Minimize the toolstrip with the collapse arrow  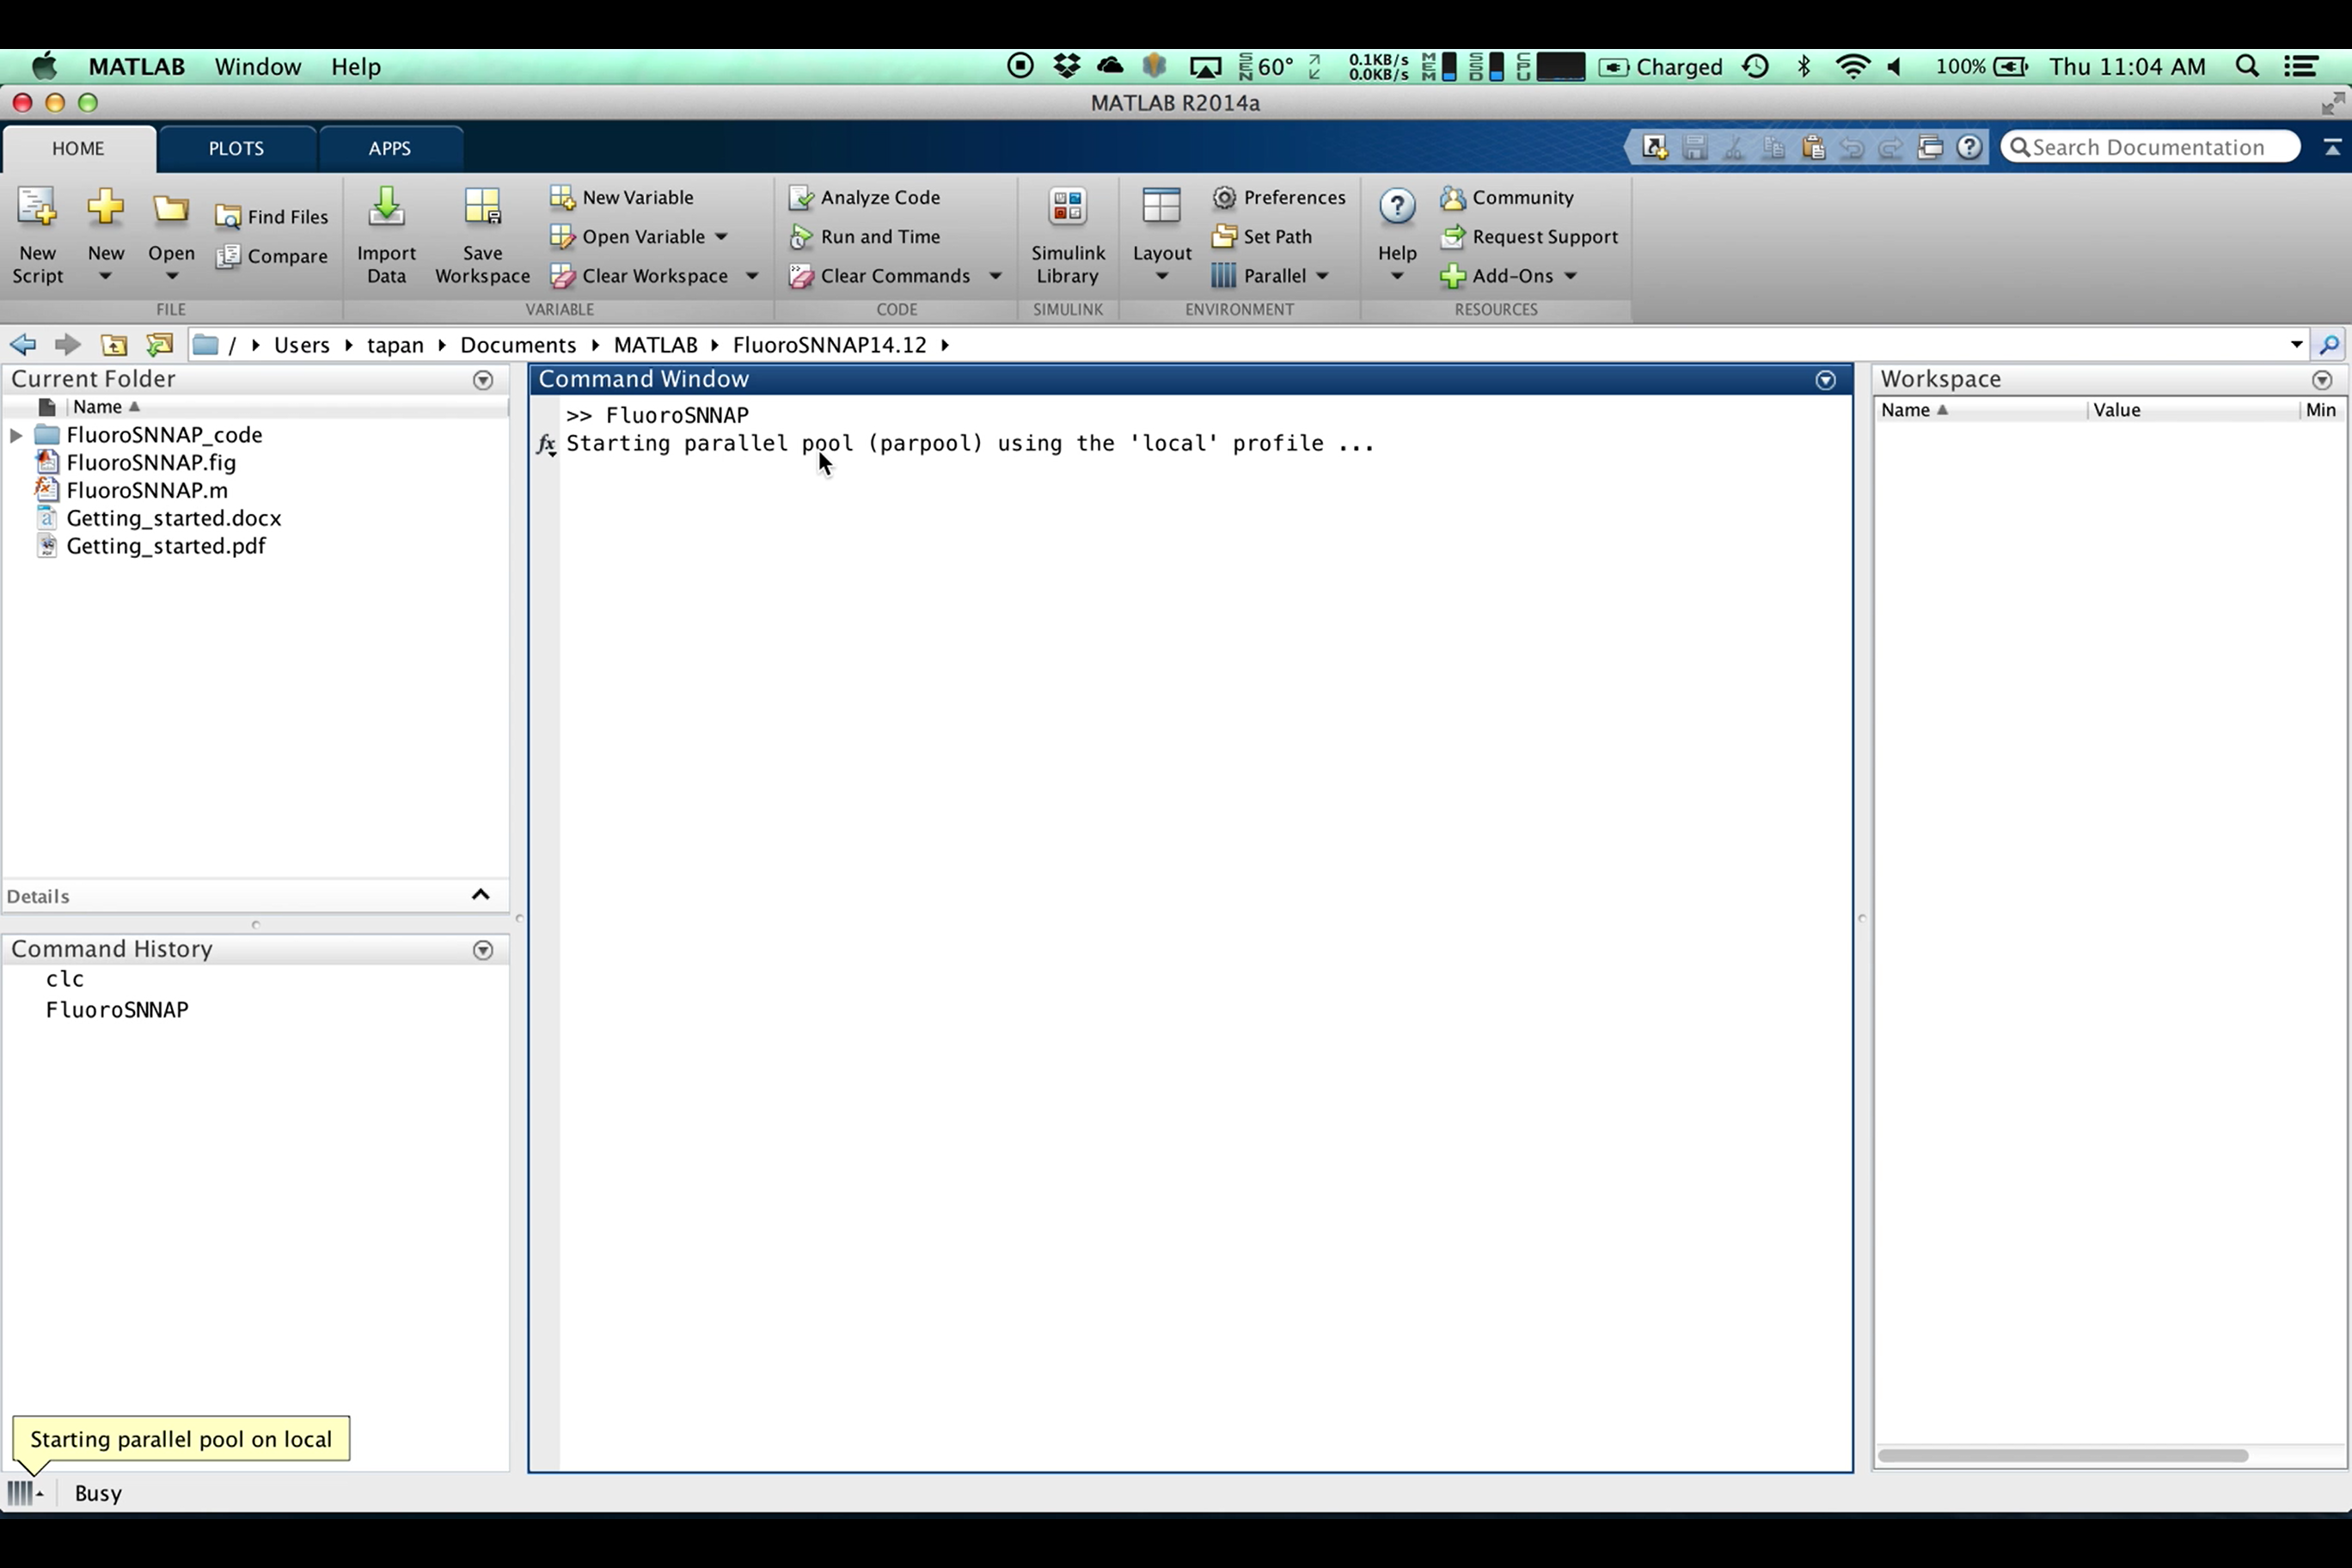click(x=2332, y=148)
